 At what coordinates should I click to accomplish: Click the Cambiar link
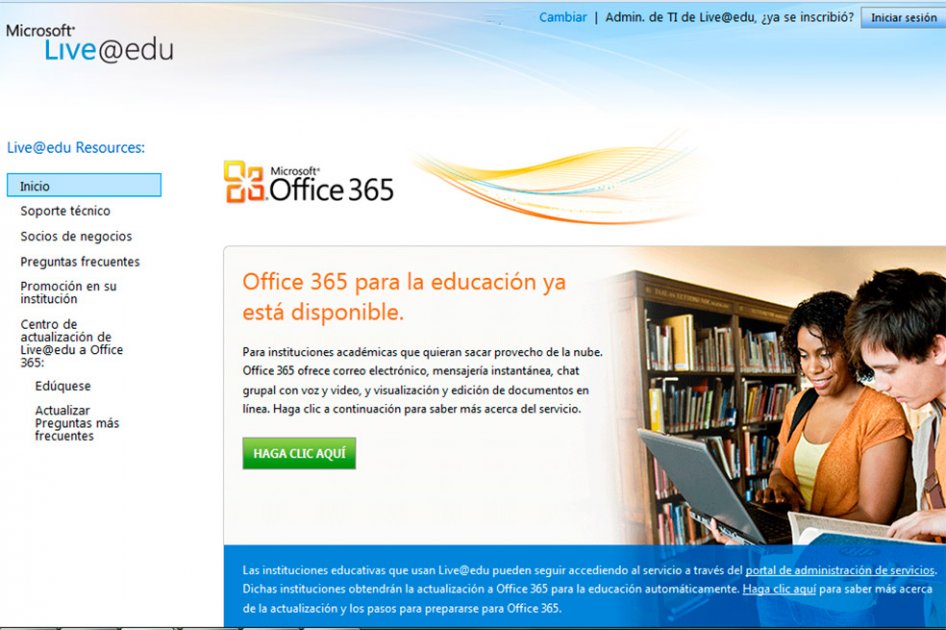[x=562, y=18]
